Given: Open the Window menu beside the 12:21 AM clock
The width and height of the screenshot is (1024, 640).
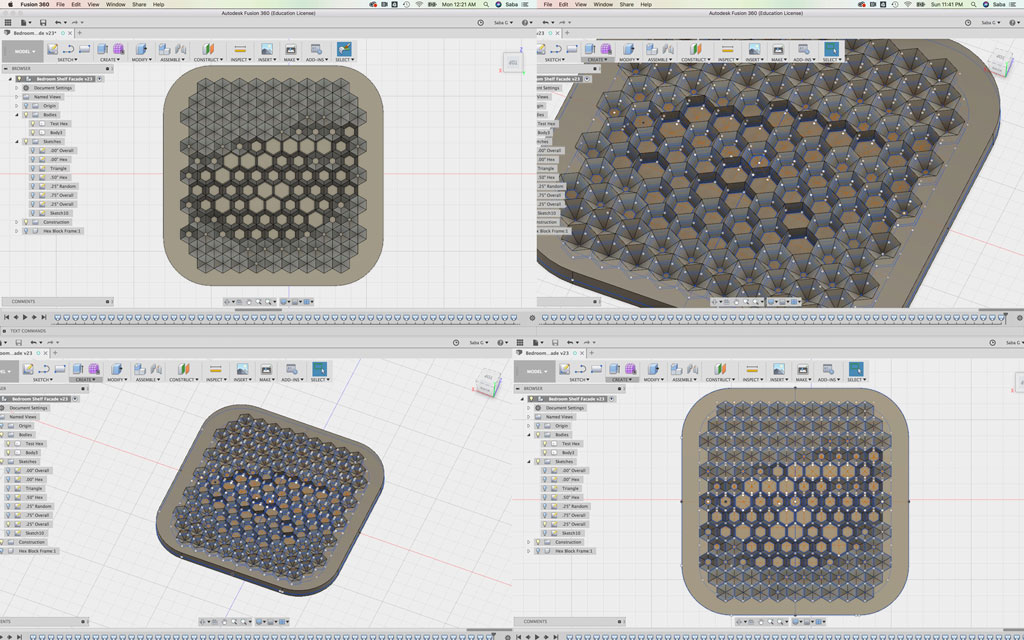Looking at the screenshot, I should pyautogui.click(x=116, y=4).
